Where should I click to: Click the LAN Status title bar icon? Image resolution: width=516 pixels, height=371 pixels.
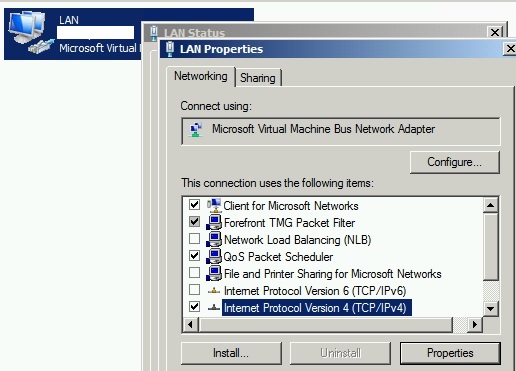tap(153, 33)
